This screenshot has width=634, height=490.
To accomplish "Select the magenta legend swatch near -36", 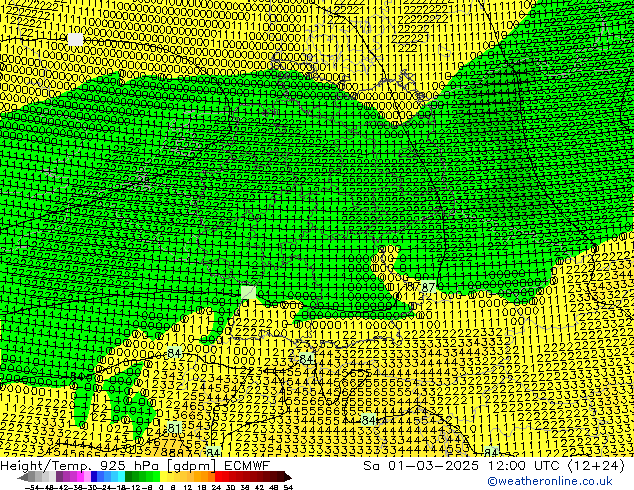I will 80,477.
